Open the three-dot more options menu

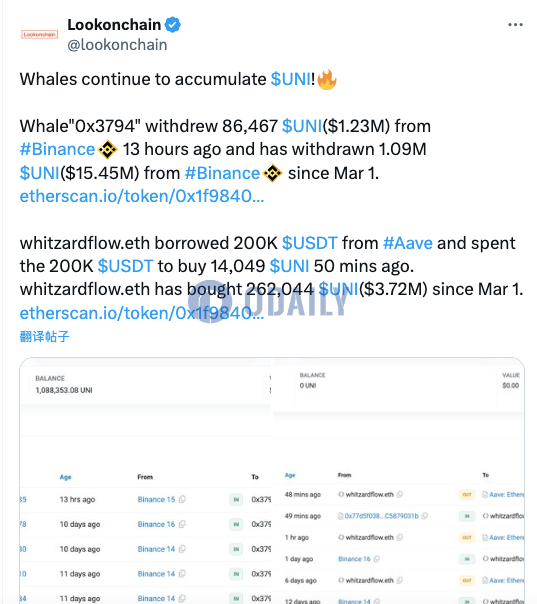tap(515, 25)
